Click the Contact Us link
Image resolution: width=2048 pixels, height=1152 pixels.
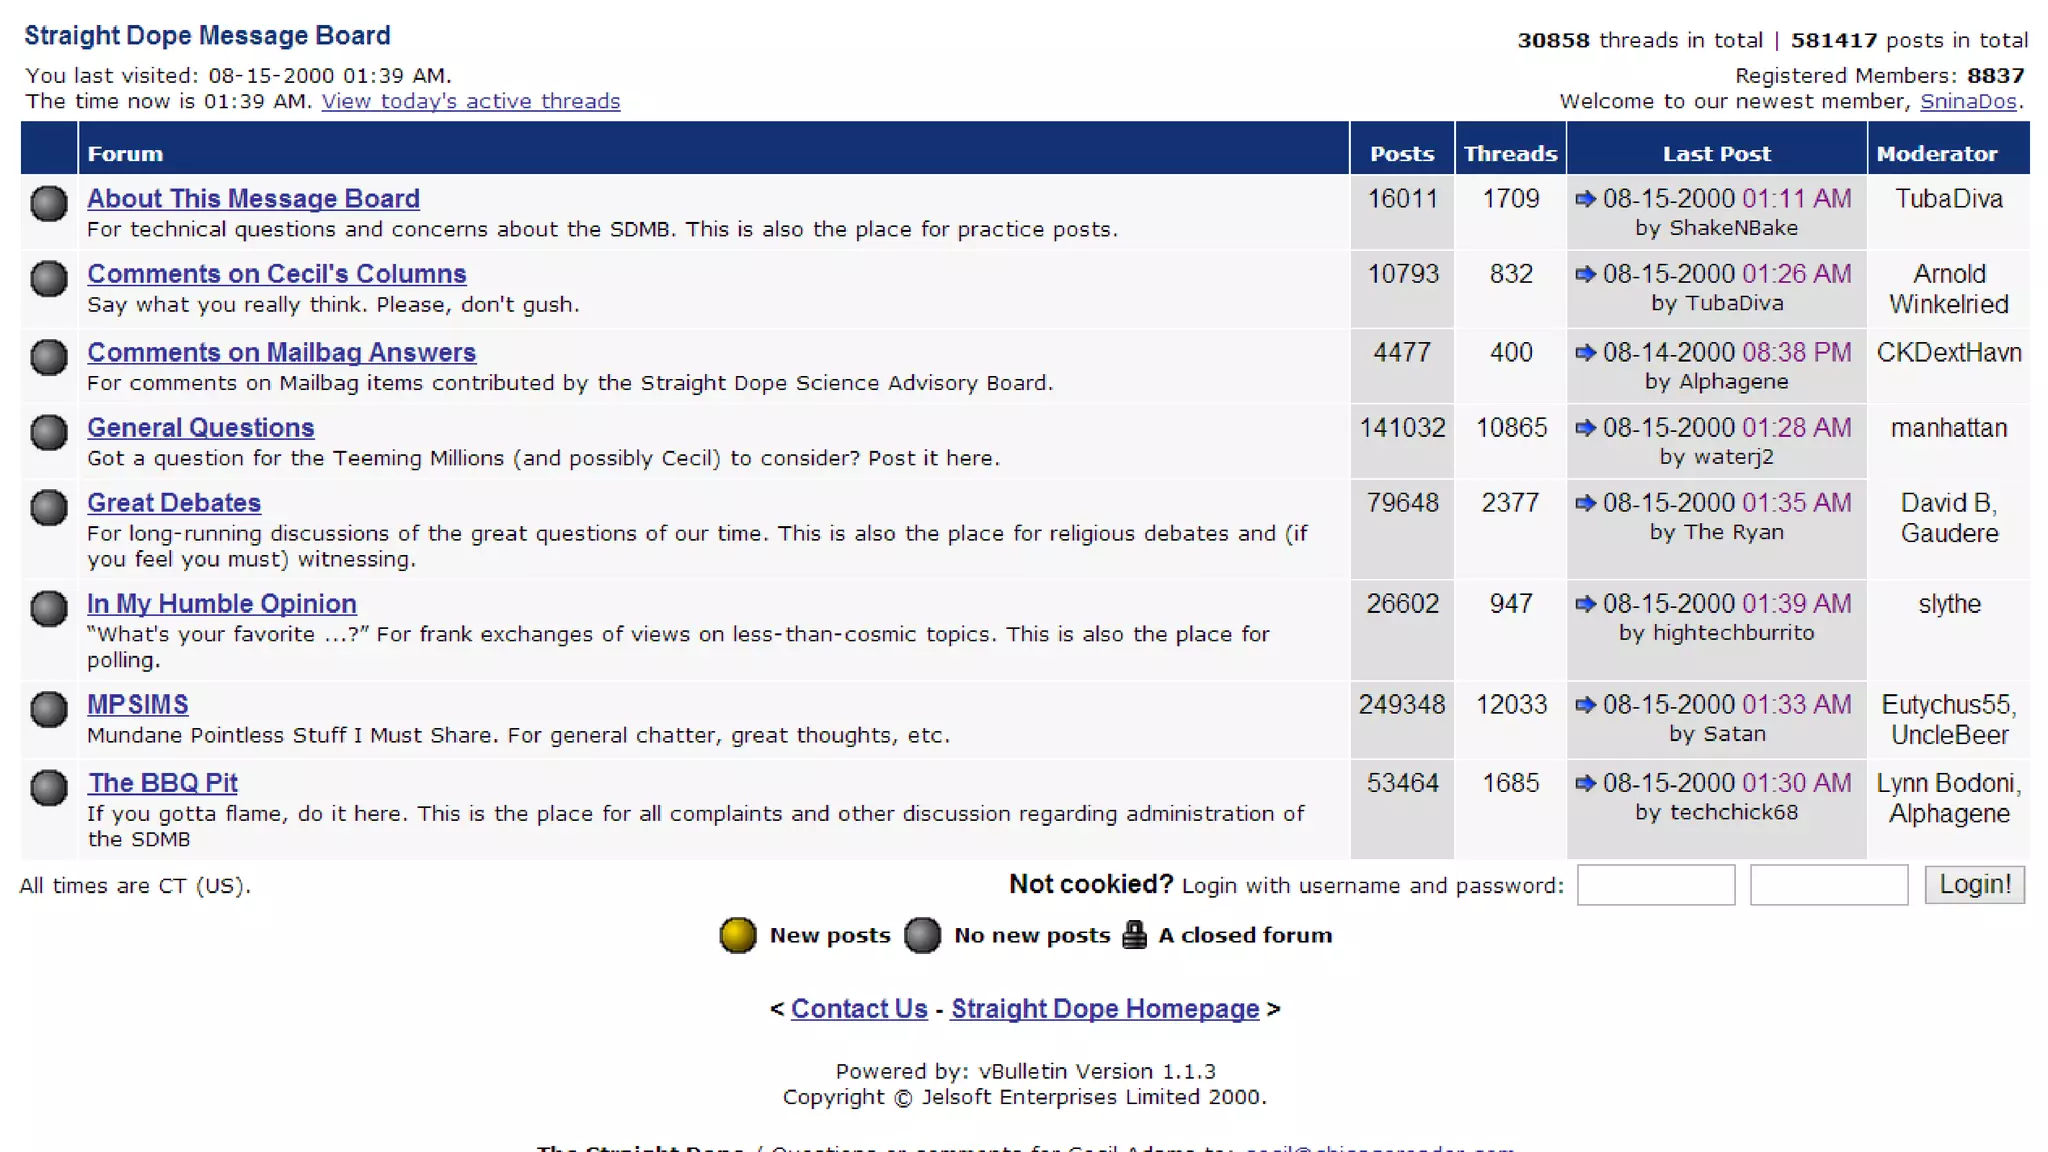click(859, 1009)
